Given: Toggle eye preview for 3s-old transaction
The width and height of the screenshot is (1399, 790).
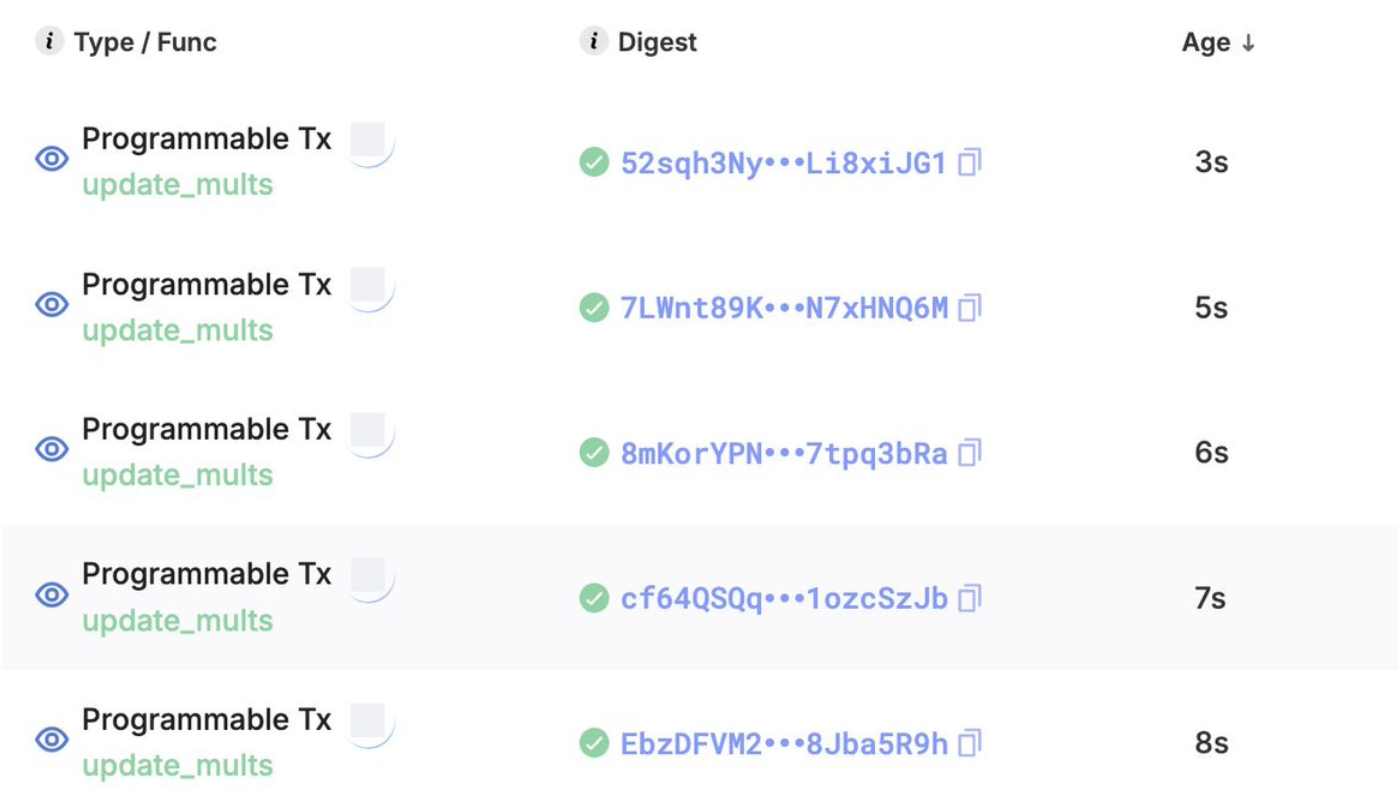Looking at the screenshot, I should point(52,159).
